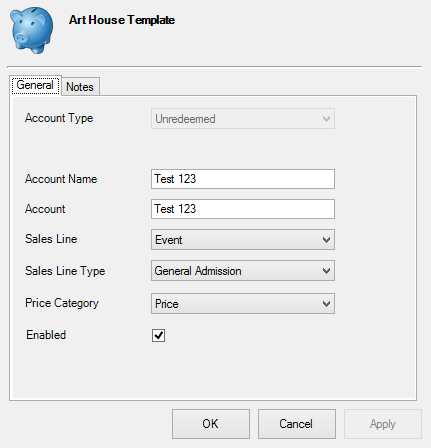Dismiss dialog with the Cancel button
431x448 pixels.
297,424
